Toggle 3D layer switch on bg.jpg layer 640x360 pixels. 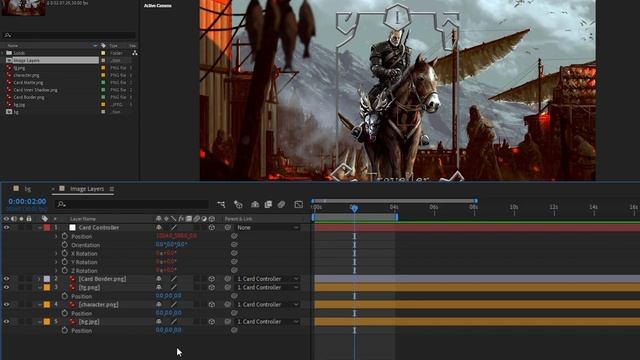tap(211, 322)
